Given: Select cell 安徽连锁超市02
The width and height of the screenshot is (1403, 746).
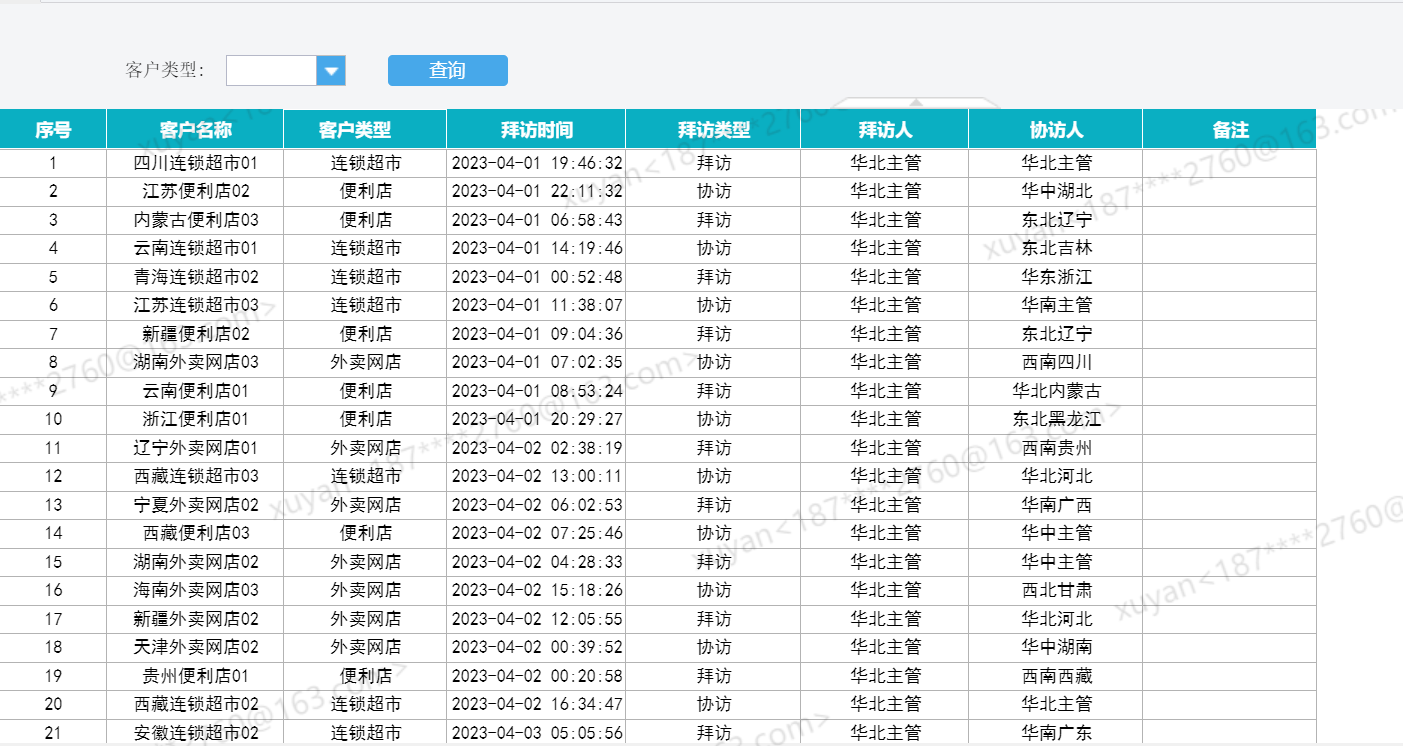Looking at the screenshot, I should (195, 733).
